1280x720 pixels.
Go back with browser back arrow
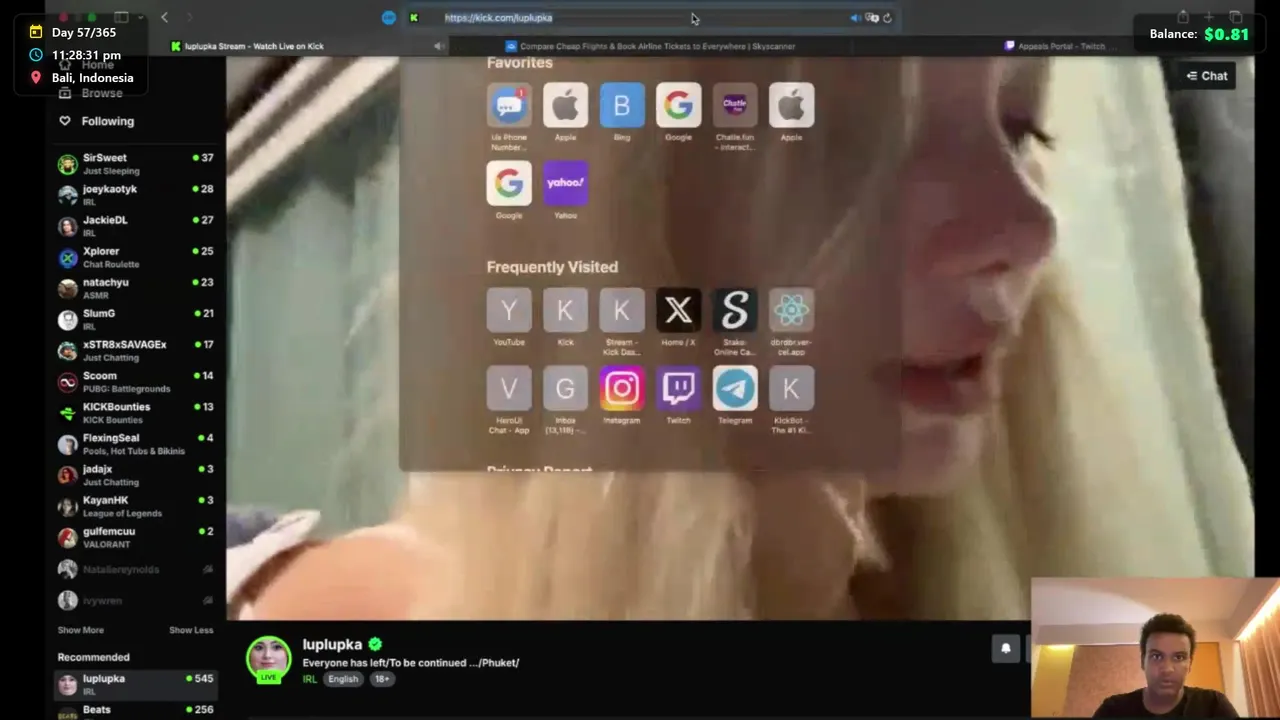point(165,17)
